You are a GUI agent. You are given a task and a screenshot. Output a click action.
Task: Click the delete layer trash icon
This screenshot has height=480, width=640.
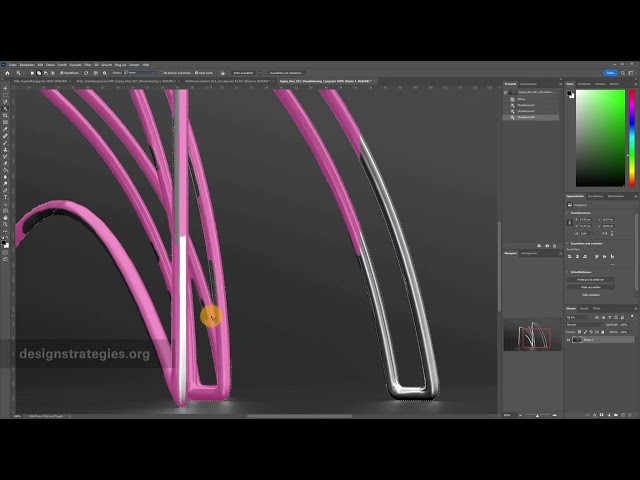[628, 414]
